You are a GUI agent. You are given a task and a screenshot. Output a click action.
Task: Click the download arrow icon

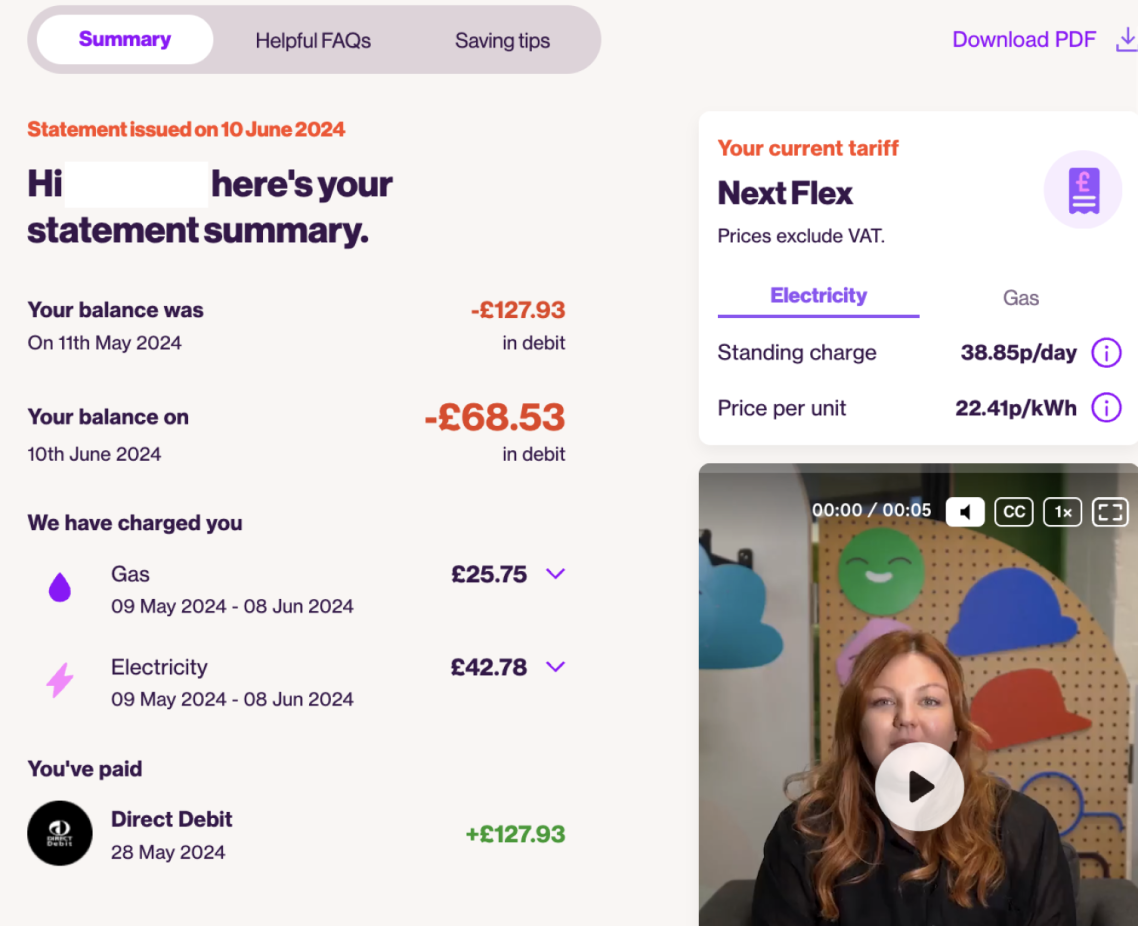point(1126,40)
